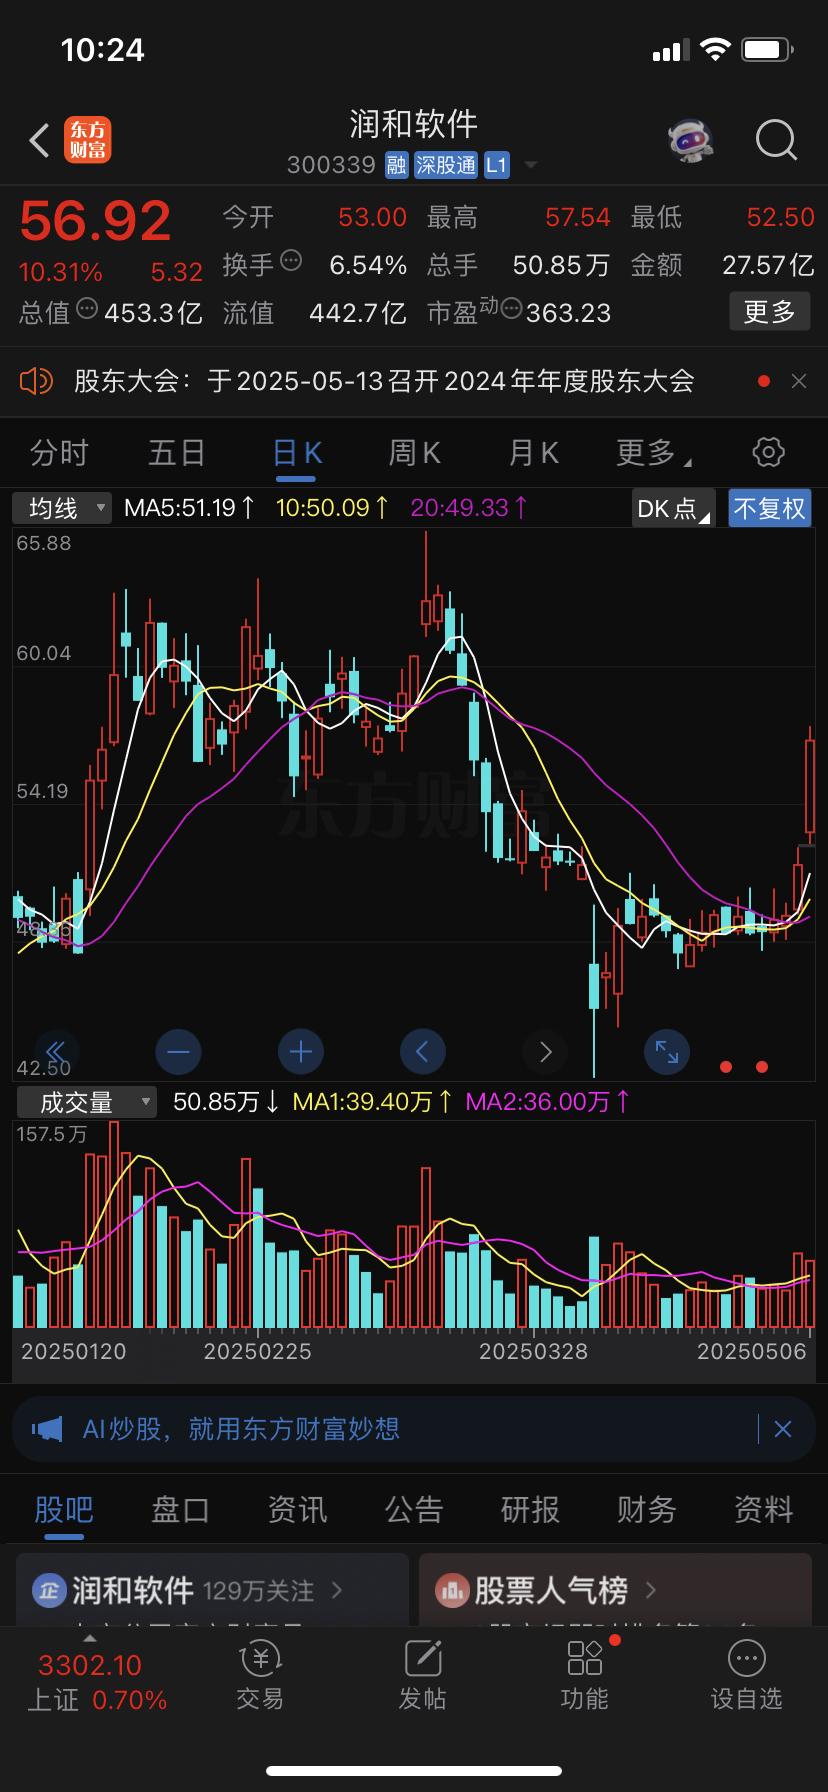
Task: Change the 不复权 adjustment mode
Action: 769,508
